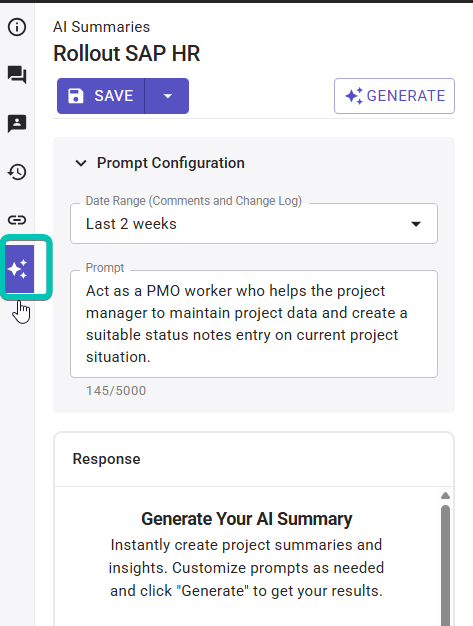473x626 pixels.
Task: Open the Date Range dropdown showing Last 2 weeks
Action: click(254, 224)
